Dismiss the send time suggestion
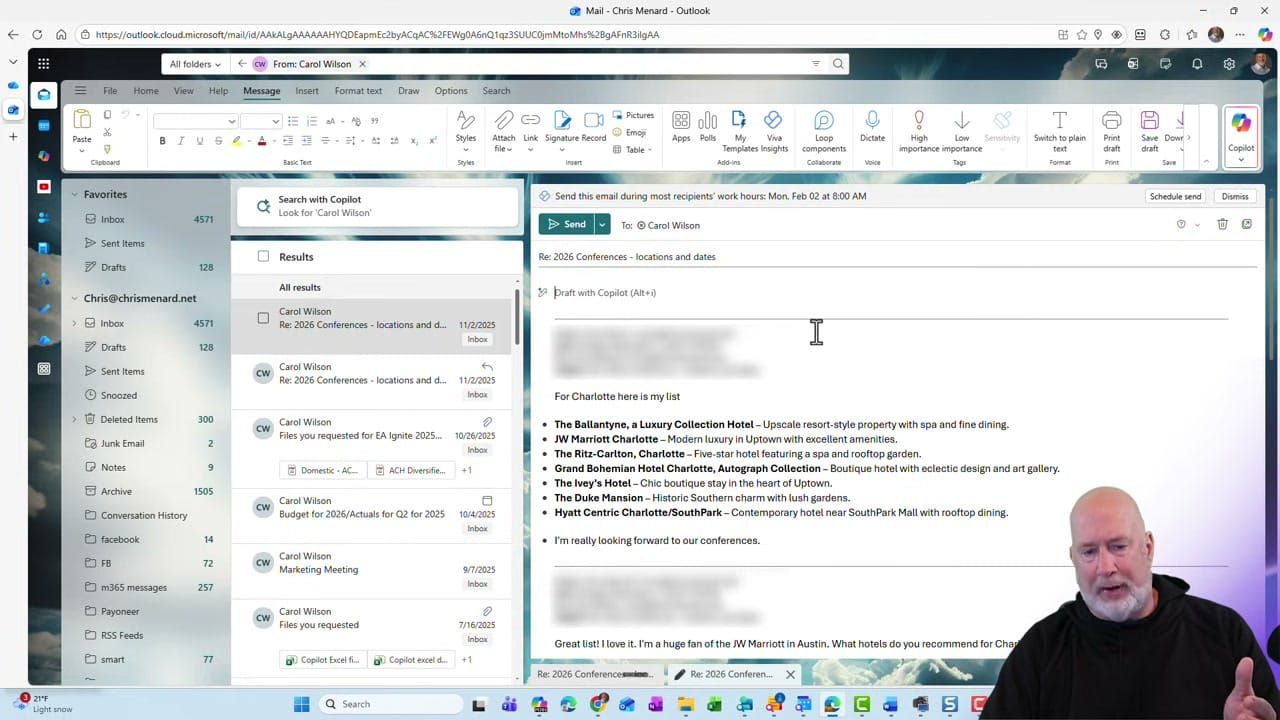Screen dimensions: 1280x720 click(1234, 196)
